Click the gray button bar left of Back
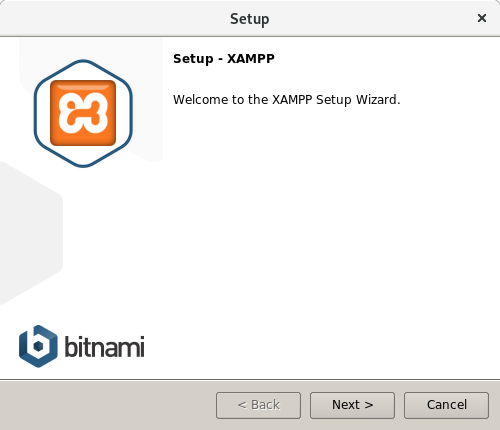 107,405
